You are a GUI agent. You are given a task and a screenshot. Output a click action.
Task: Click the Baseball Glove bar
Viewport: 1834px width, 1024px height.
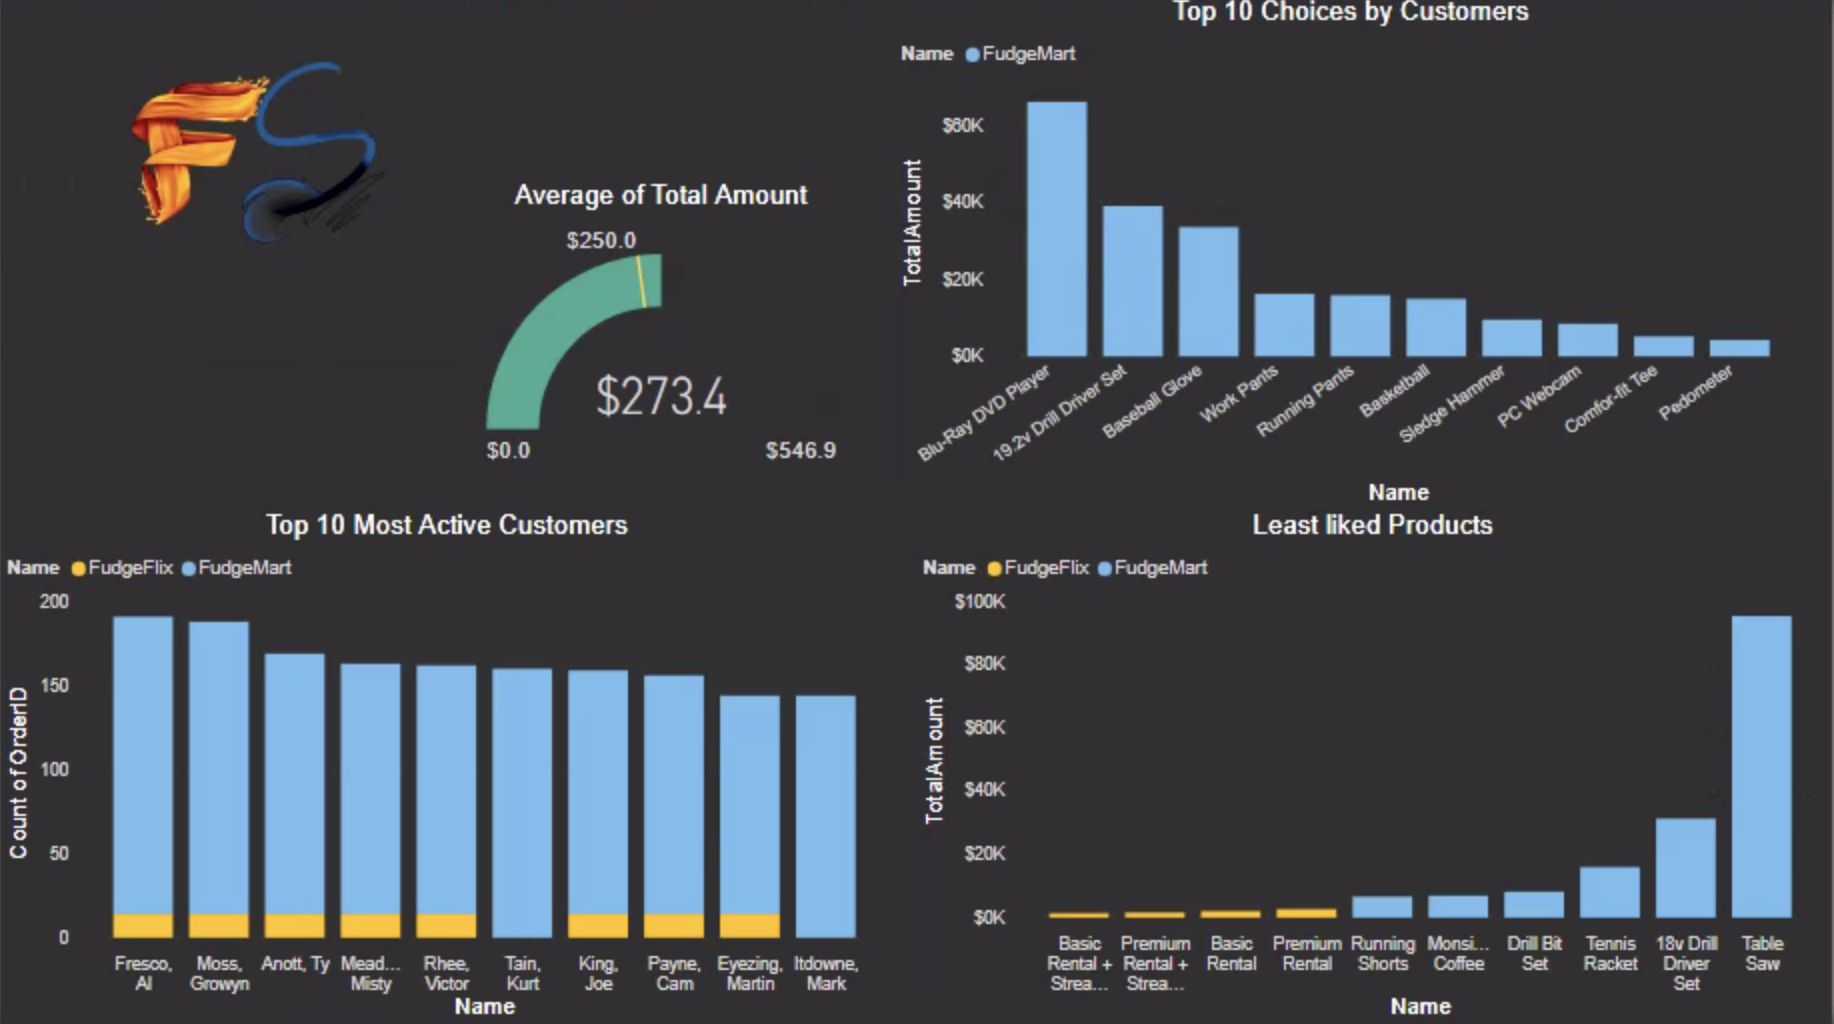1208,291
